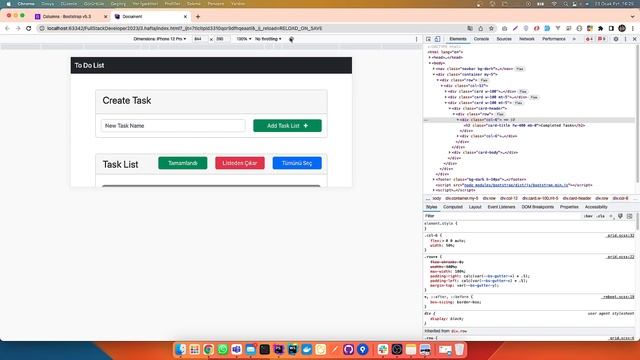Screen dimensions: 640x360
Task: Expand the div card-body node
Action: click(x=450, y=153)
